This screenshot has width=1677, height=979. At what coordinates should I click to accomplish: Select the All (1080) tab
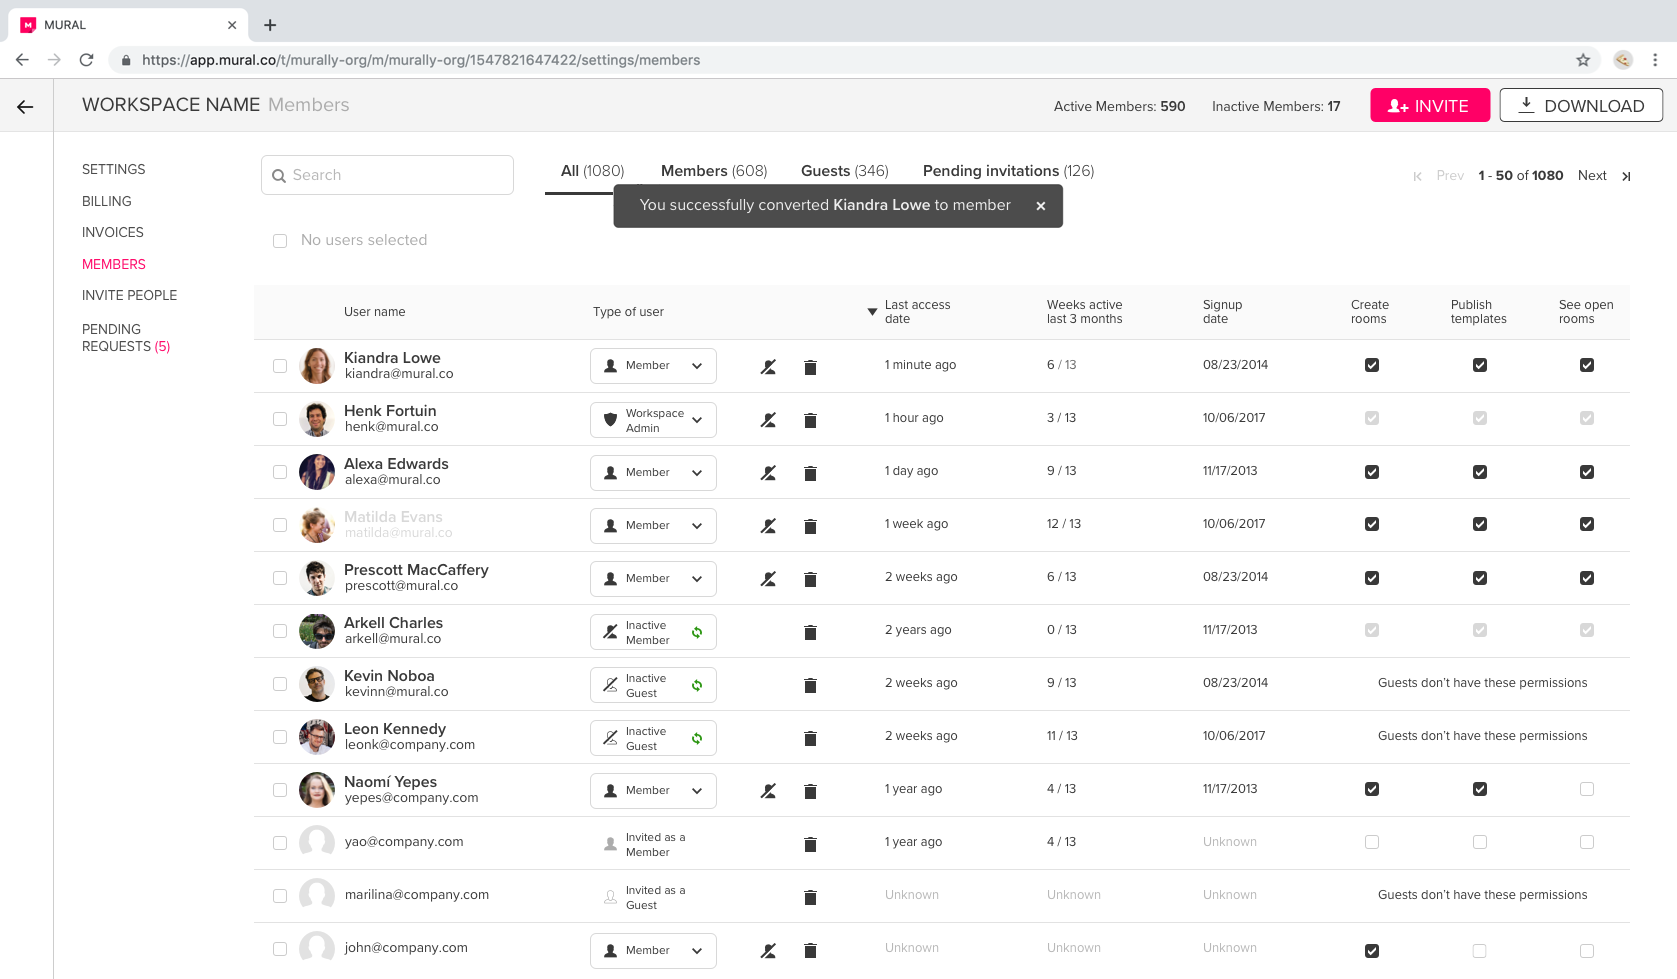pos(592,171)
